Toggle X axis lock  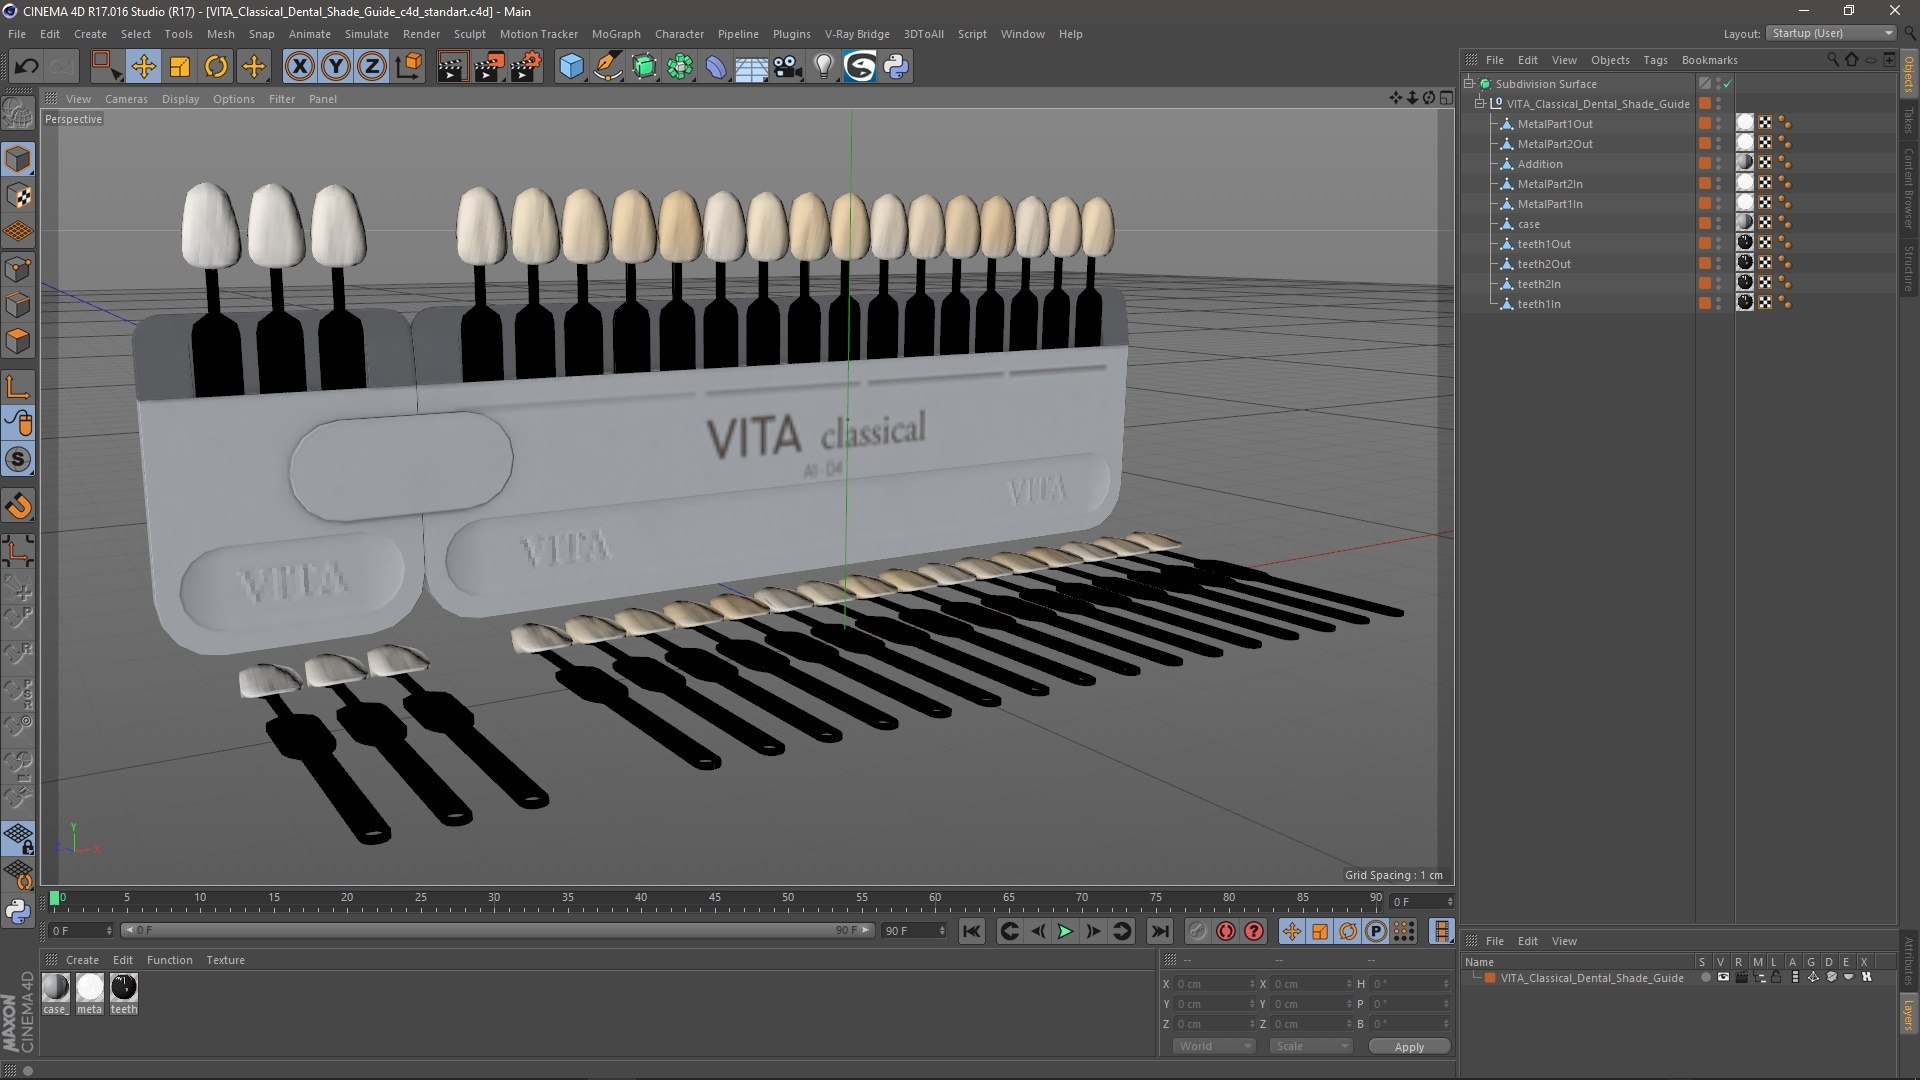[299, 67]
